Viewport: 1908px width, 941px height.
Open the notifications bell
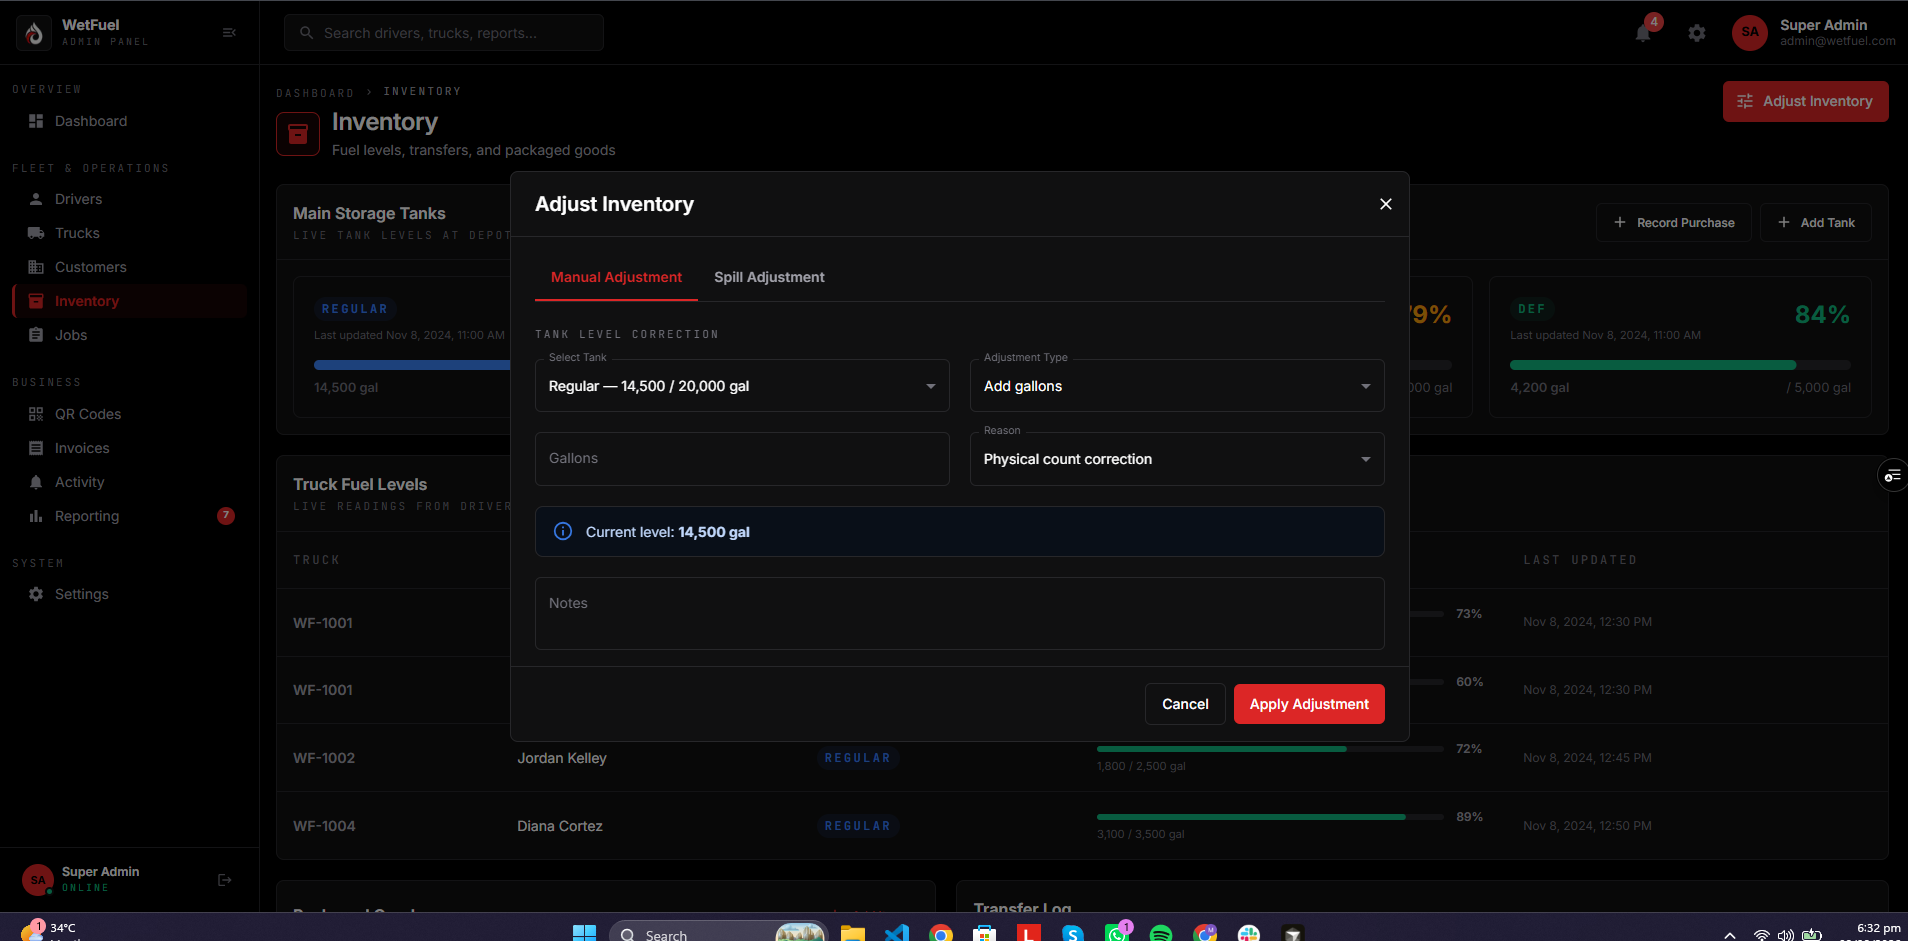pos(1643,33)
